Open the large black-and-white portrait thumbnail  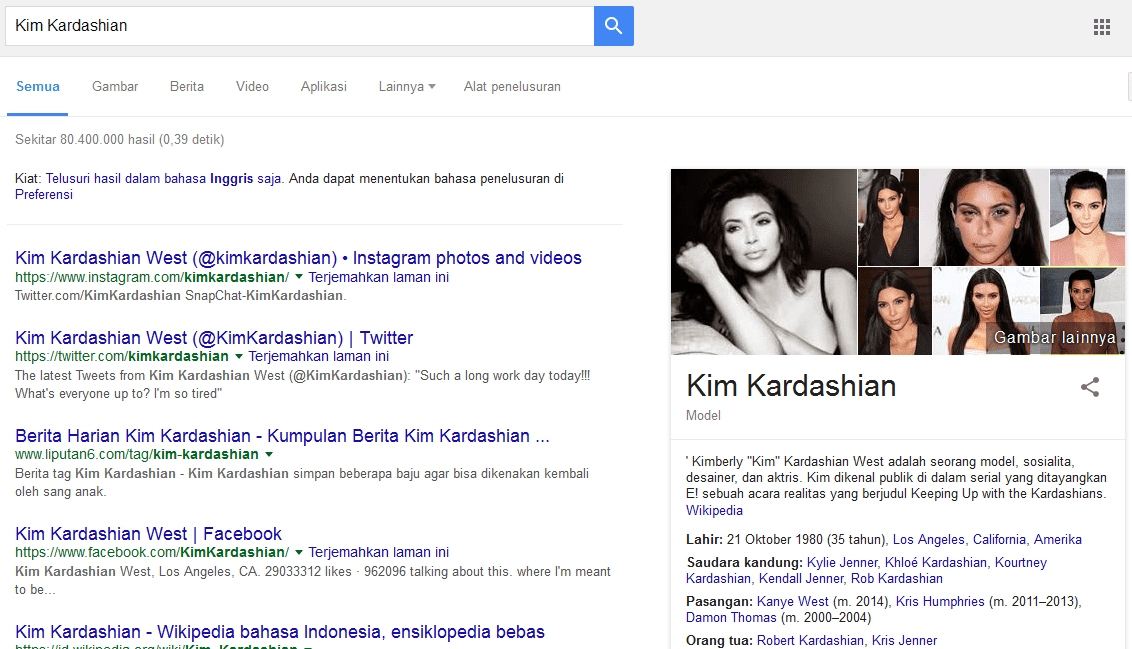click(x=764, y=262)
